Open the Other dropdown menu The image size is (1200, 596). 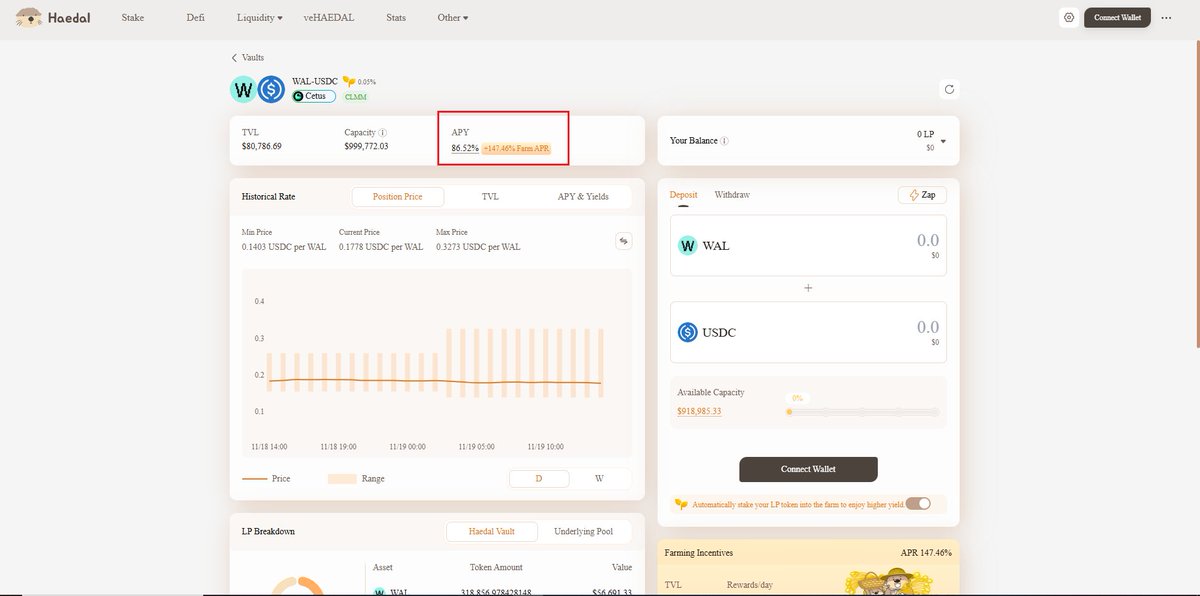[x=452, y=18]
